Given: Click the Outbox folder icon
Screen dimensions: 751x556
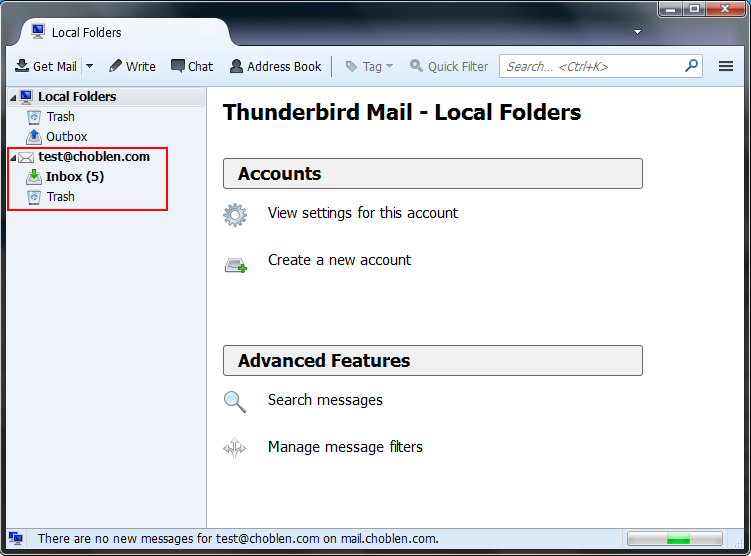Looking at the screenshot, I should (34, 137).
